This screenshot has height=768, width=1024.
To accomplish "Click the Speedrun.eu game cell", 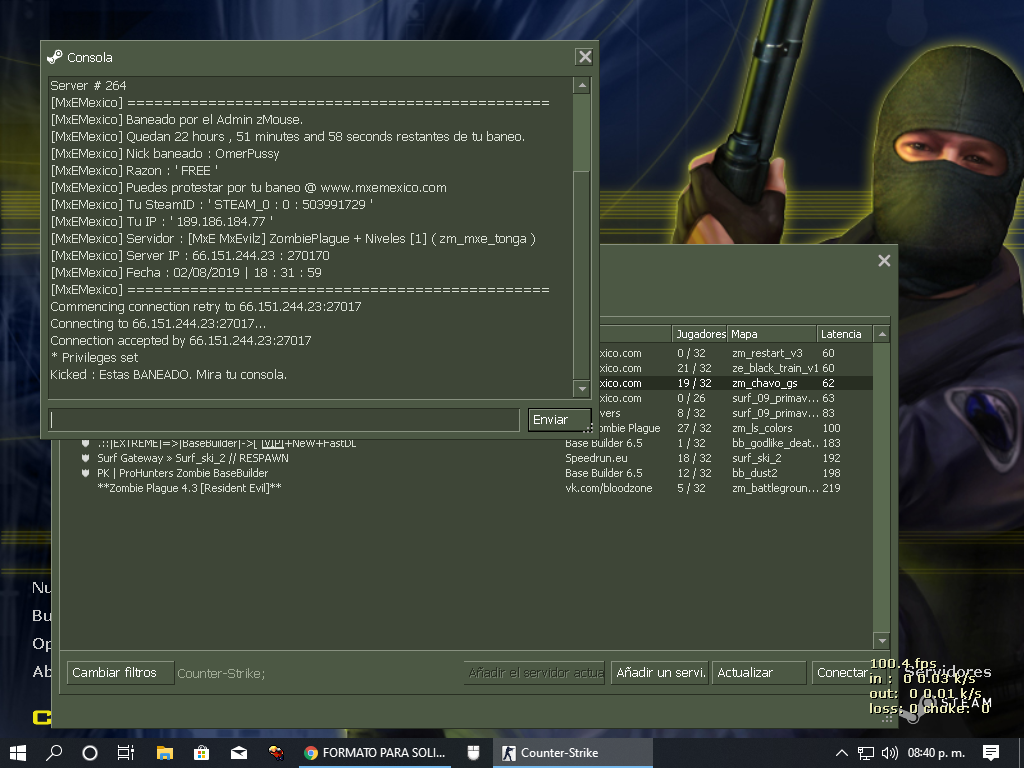I will [596, 458].
